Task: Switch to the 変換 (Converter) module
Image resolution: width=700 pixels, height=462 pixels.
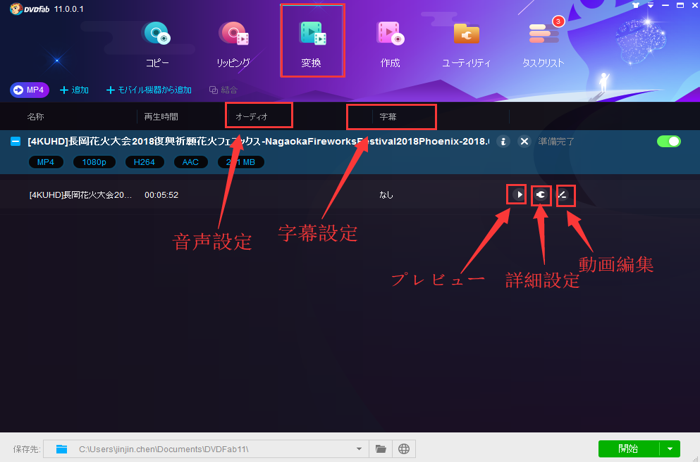Action: 312,44
